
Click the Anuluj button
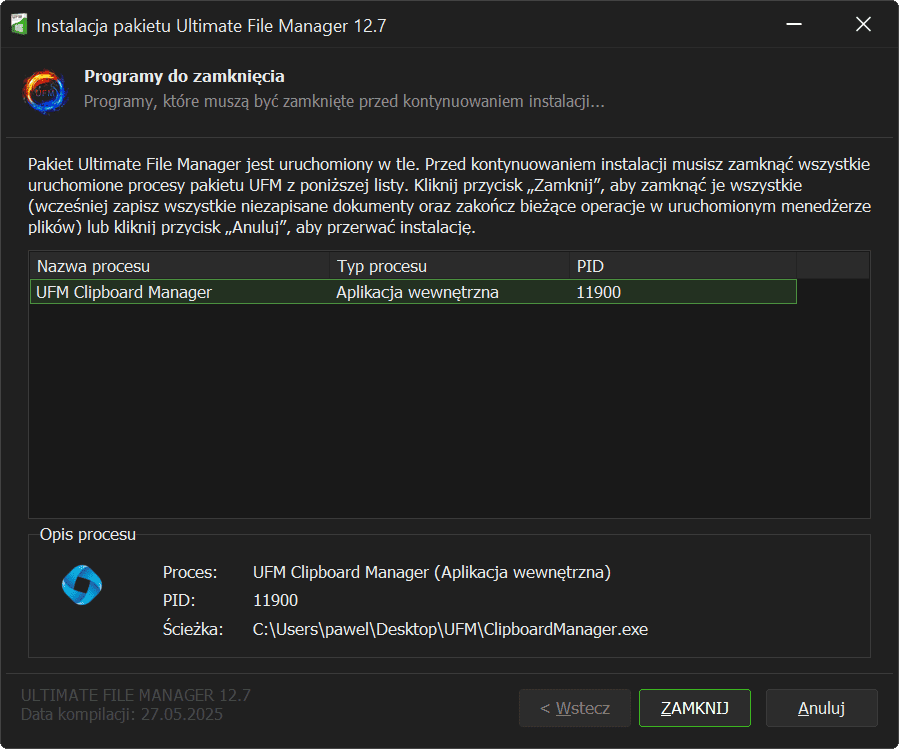tap(821, 708)
